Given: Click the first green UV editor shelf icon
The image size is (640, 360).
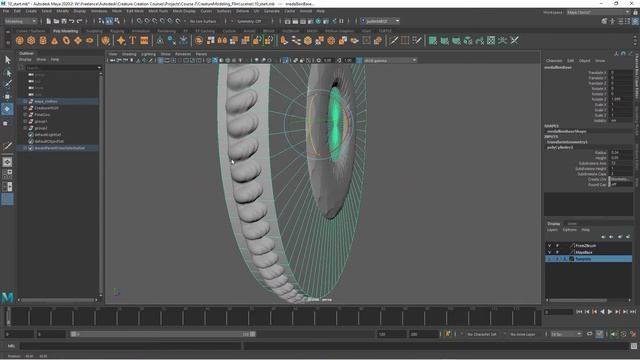Looking at the screenshot, I should (432, 40).
